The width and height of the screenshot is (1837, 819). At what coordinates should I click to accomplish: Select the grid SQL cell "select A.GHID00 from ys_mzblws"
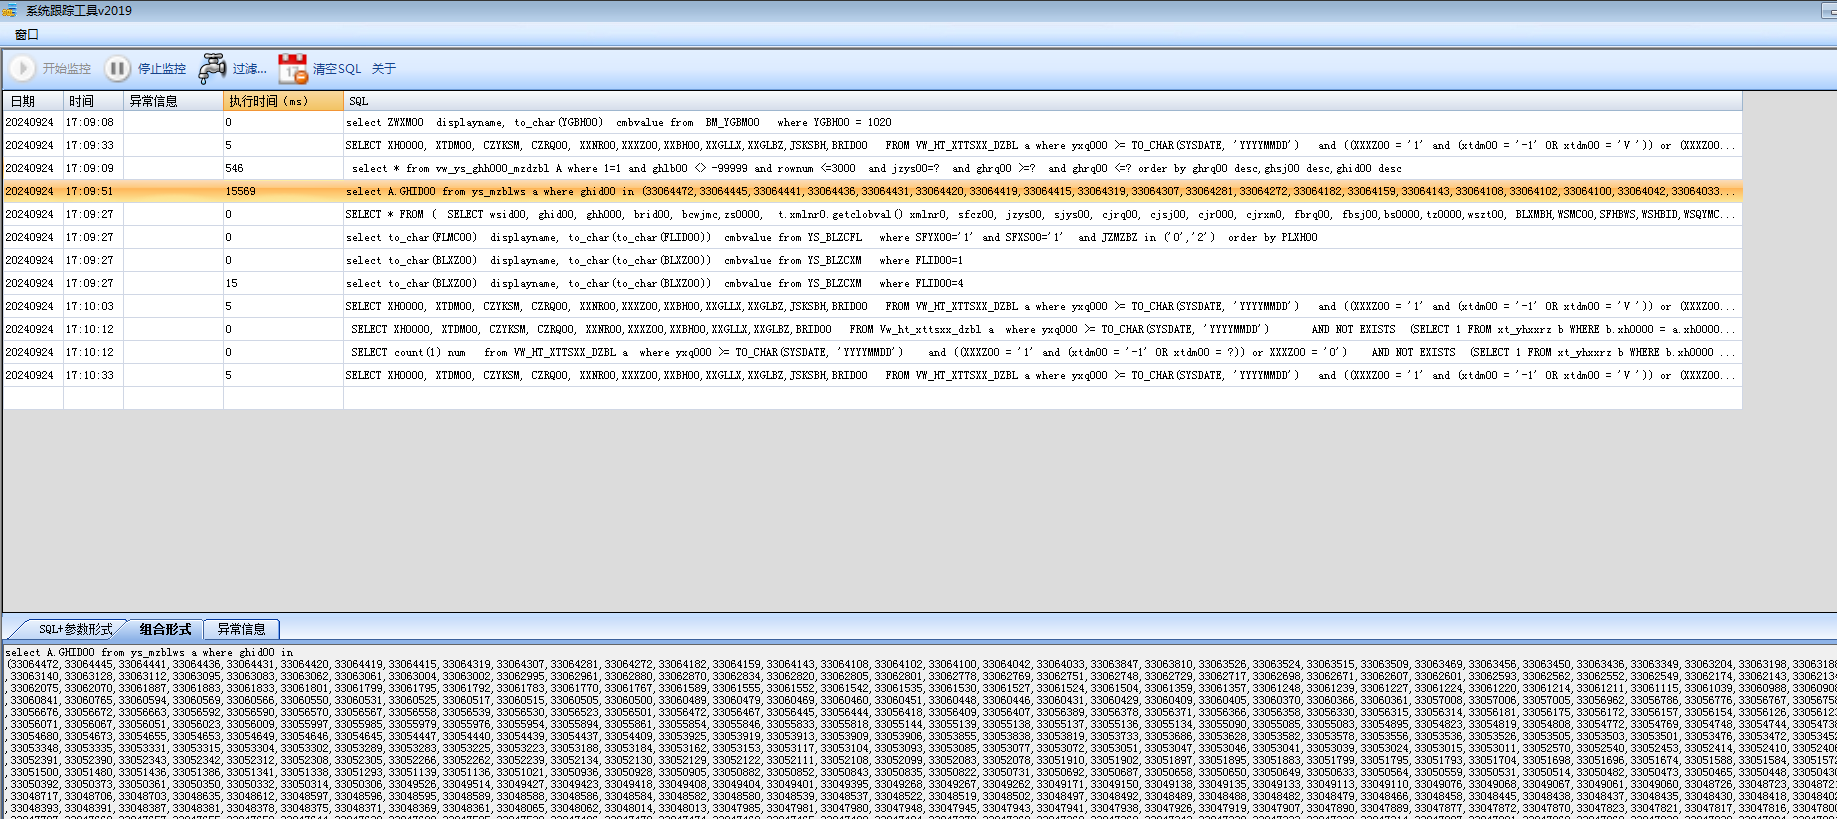tap(1042, 191)
